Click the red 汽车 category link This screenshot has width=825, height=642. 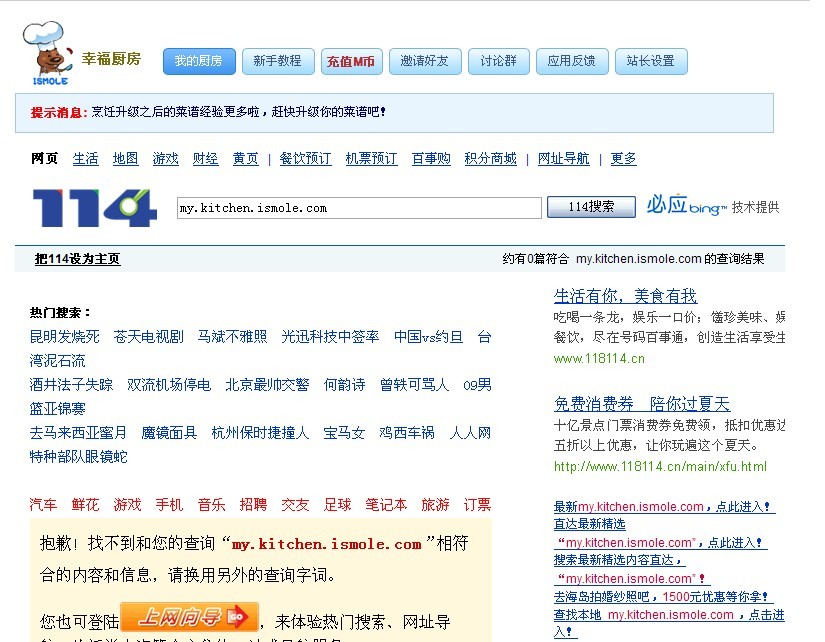tap(43, 505)
